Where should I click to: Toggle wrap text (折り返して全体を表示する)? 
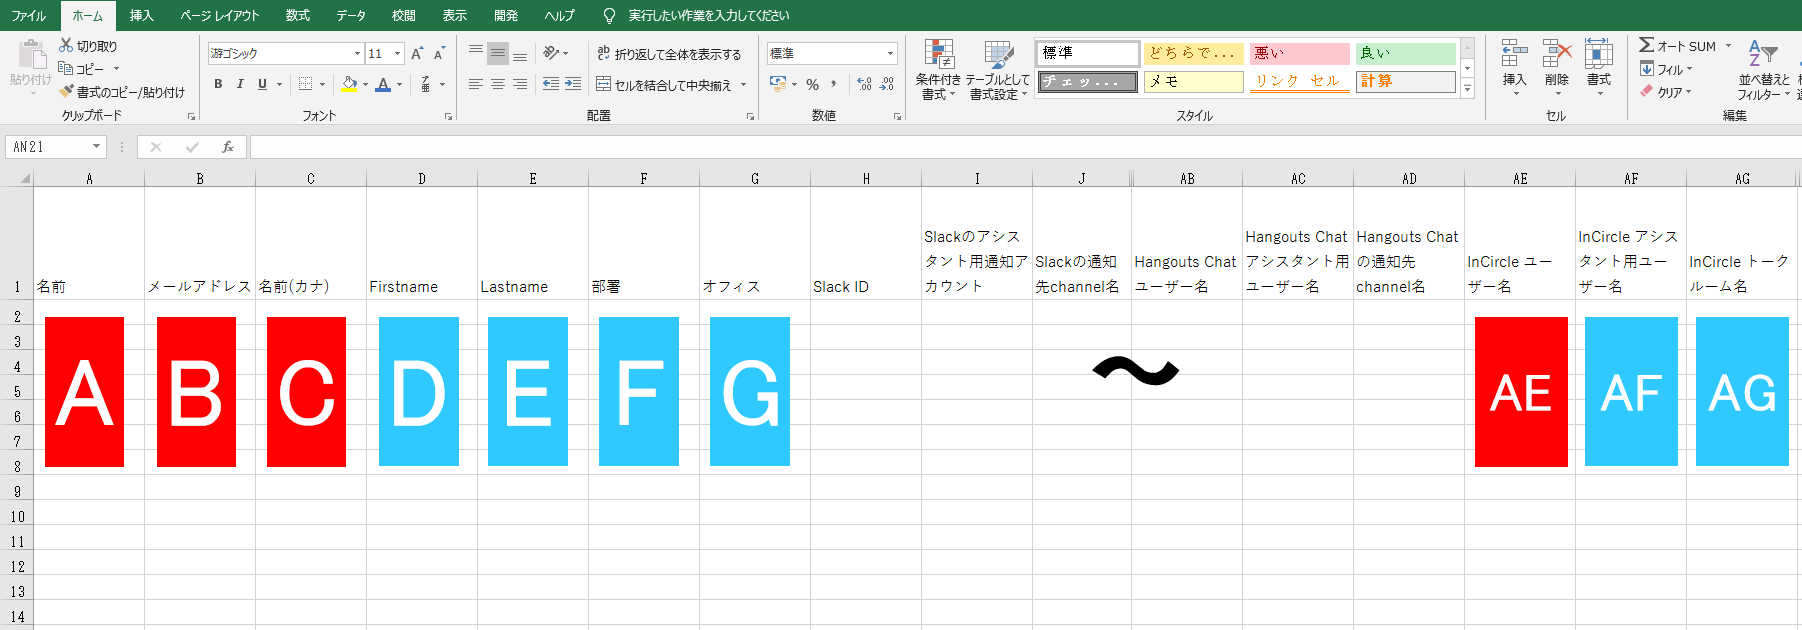[x=668, y=54]
